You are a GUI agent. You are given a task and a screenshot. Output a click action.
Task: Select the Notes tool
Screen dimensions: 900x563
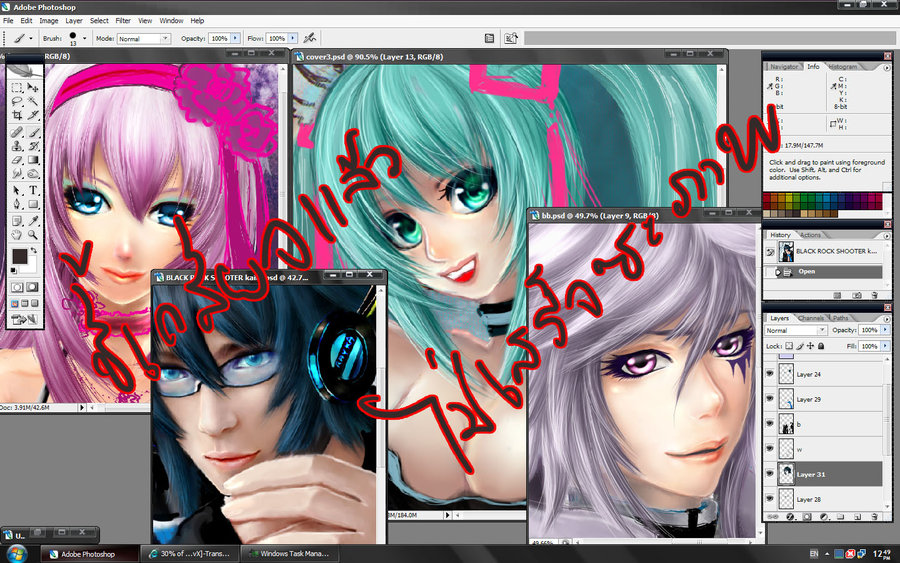pyautogui.click(x=17, y=220)
